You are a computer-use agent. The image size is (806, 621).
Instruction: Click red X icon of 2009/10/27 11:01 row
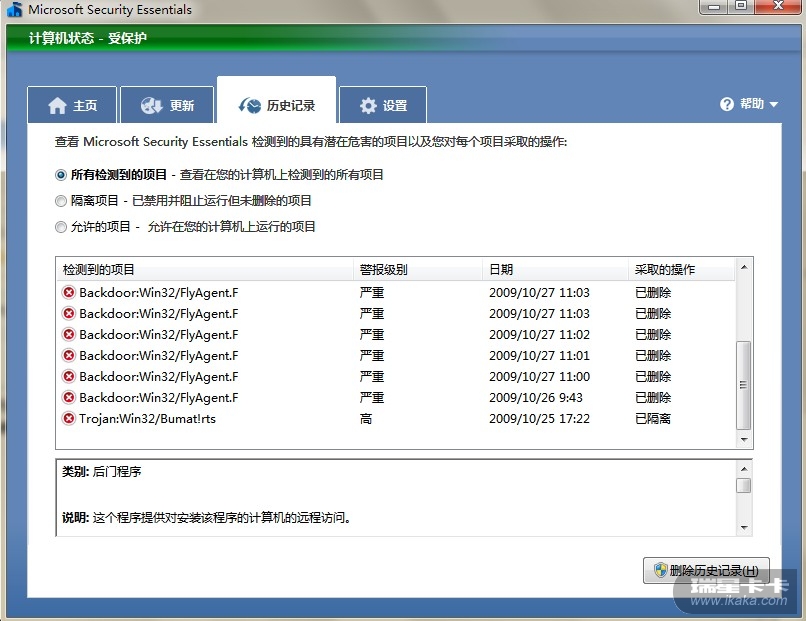click(x=68, y=355)
